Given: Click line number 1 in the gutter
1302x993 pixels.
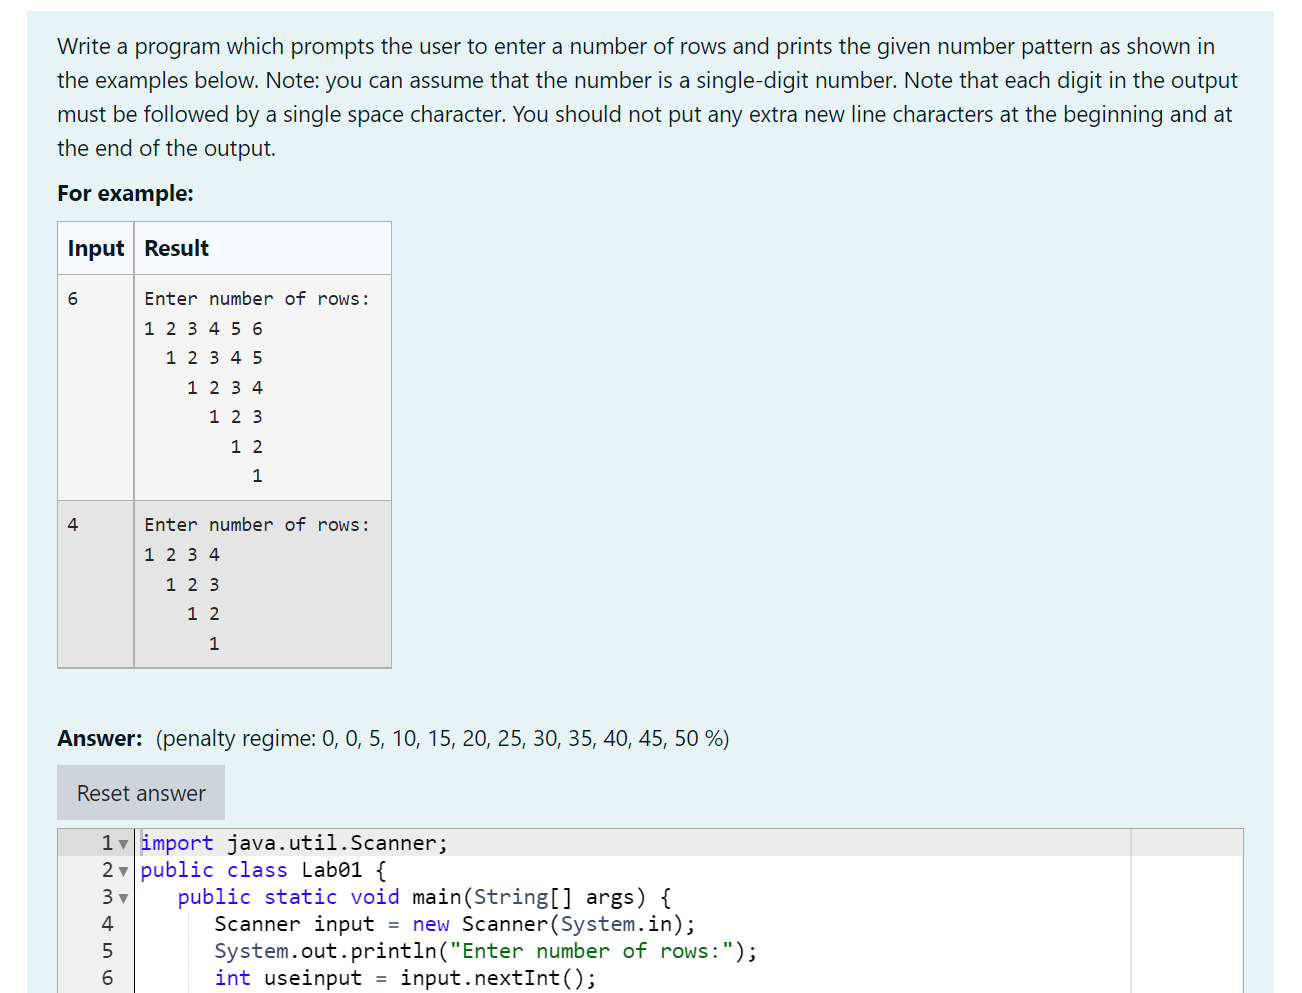Looking at the screenshot, I should [x=107, y=843].
